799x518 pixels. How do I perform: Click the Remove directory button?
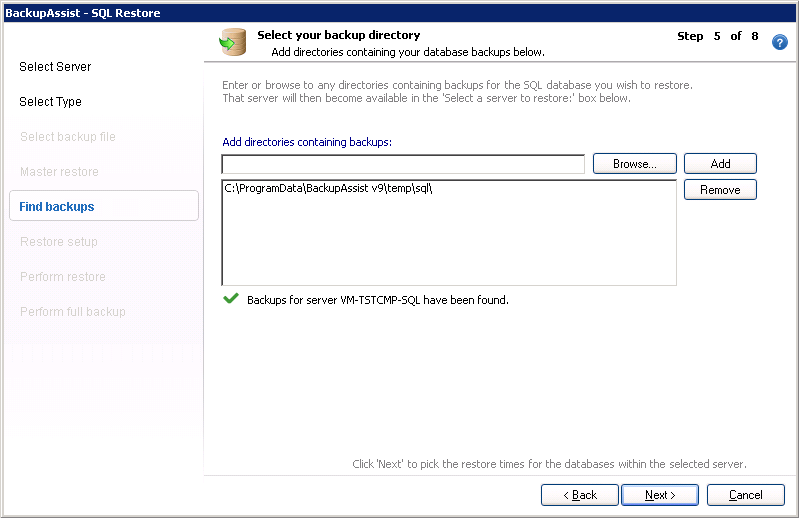[x=720, y=189]
